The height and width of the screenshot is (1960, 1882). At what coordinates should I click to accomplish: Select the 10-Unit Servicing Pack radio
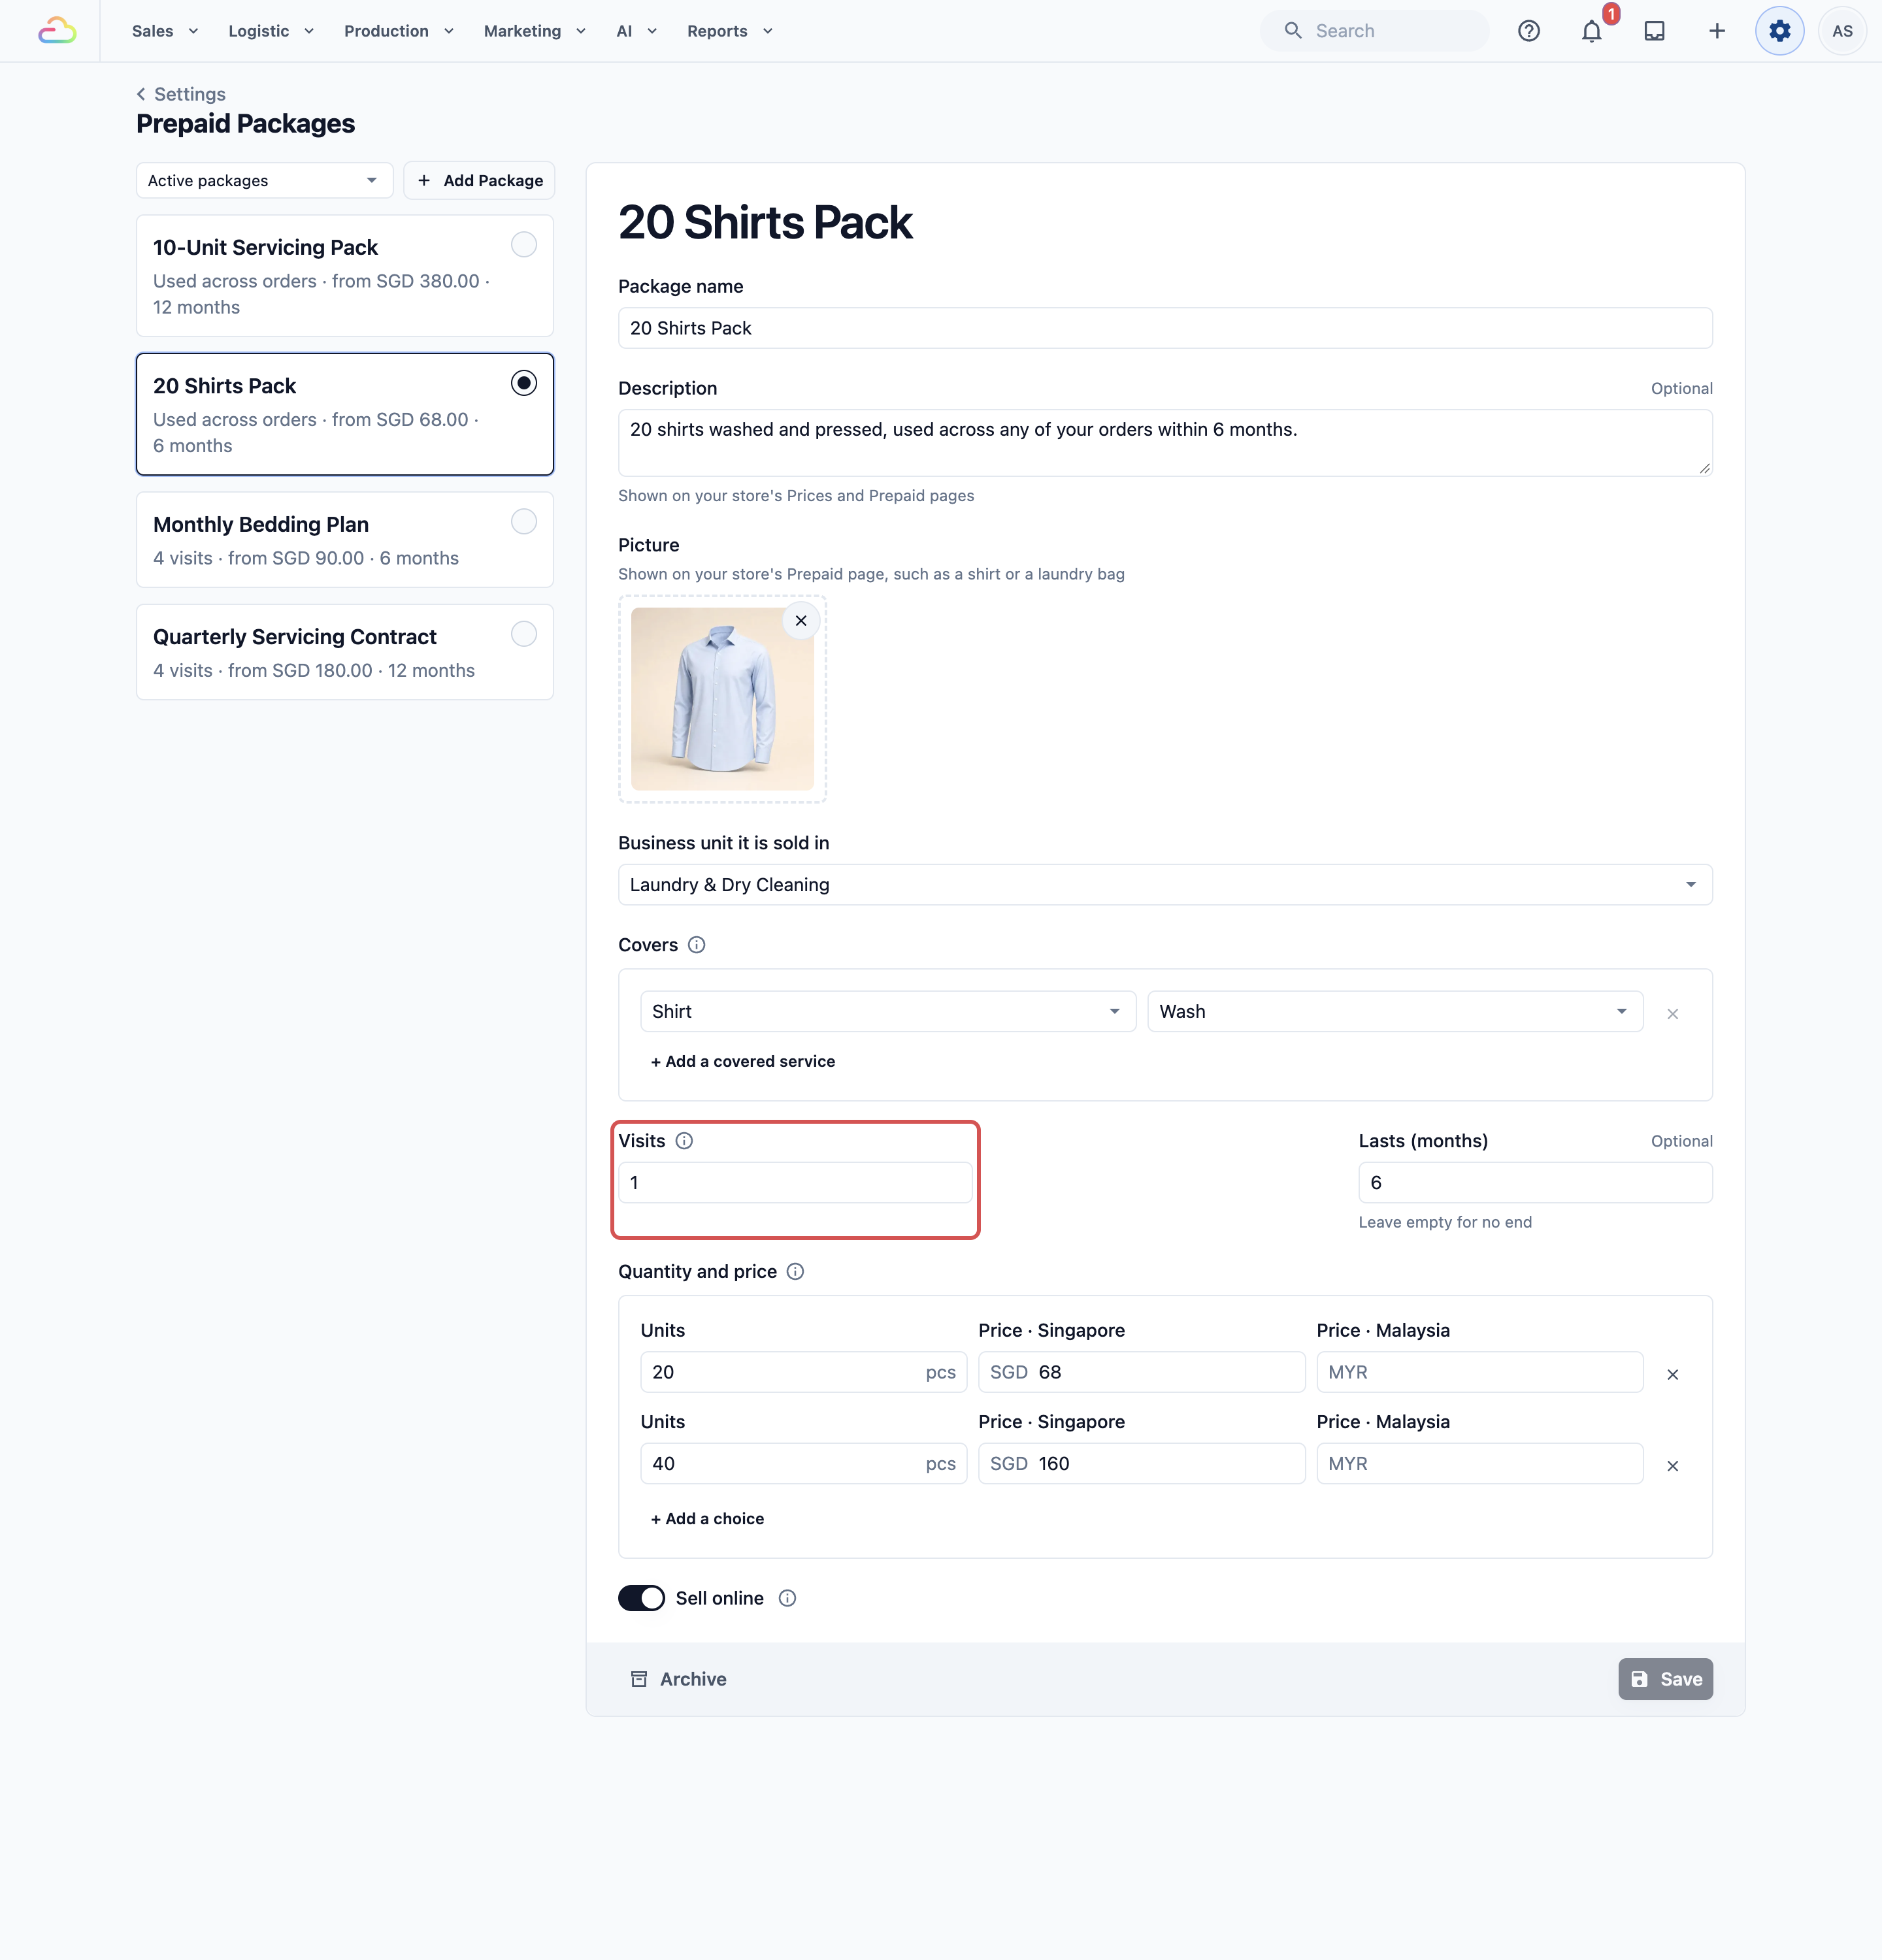[524, 245]
